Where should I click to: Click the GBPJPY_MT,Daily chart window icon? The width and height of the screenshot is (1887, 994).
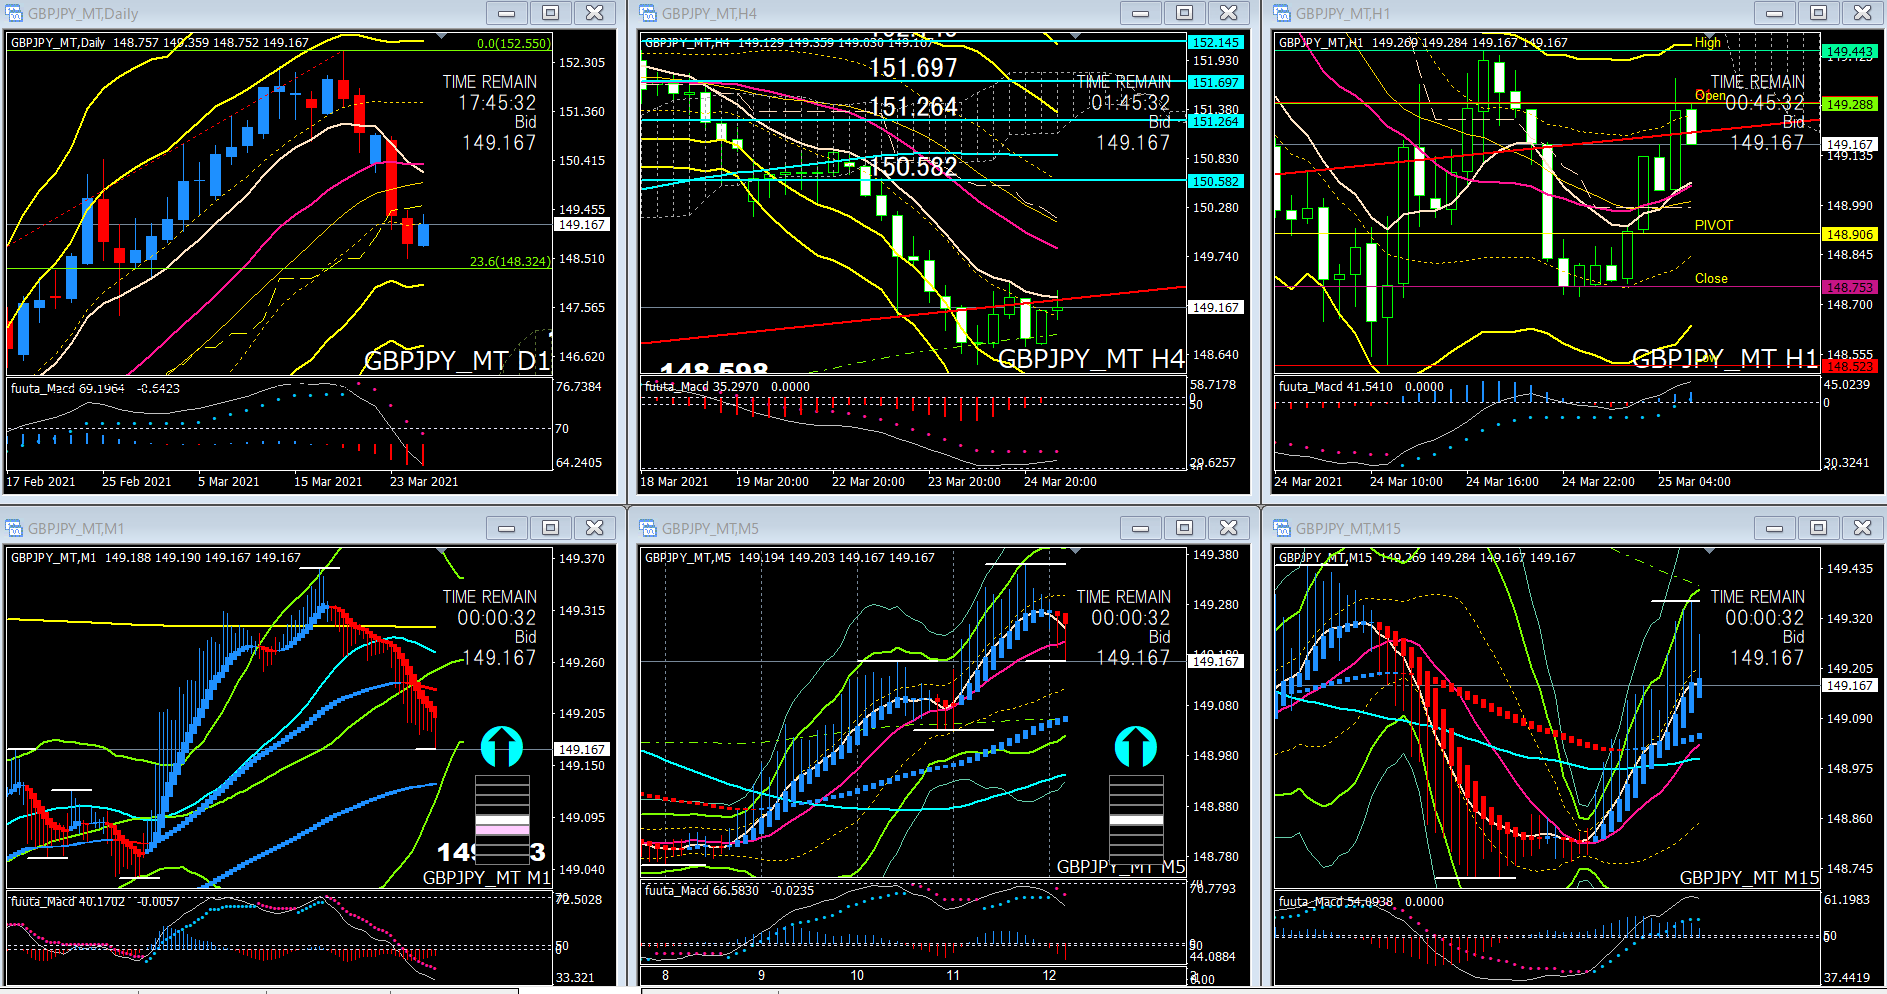point(14,13)
